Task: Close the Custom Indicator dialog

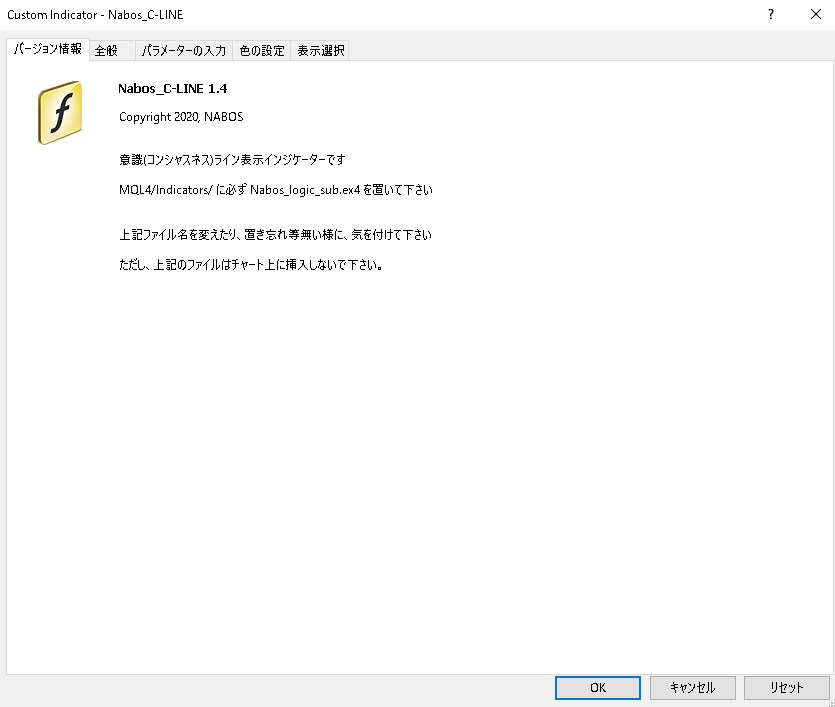Action: pyautogui.click(x=815, y=14)
